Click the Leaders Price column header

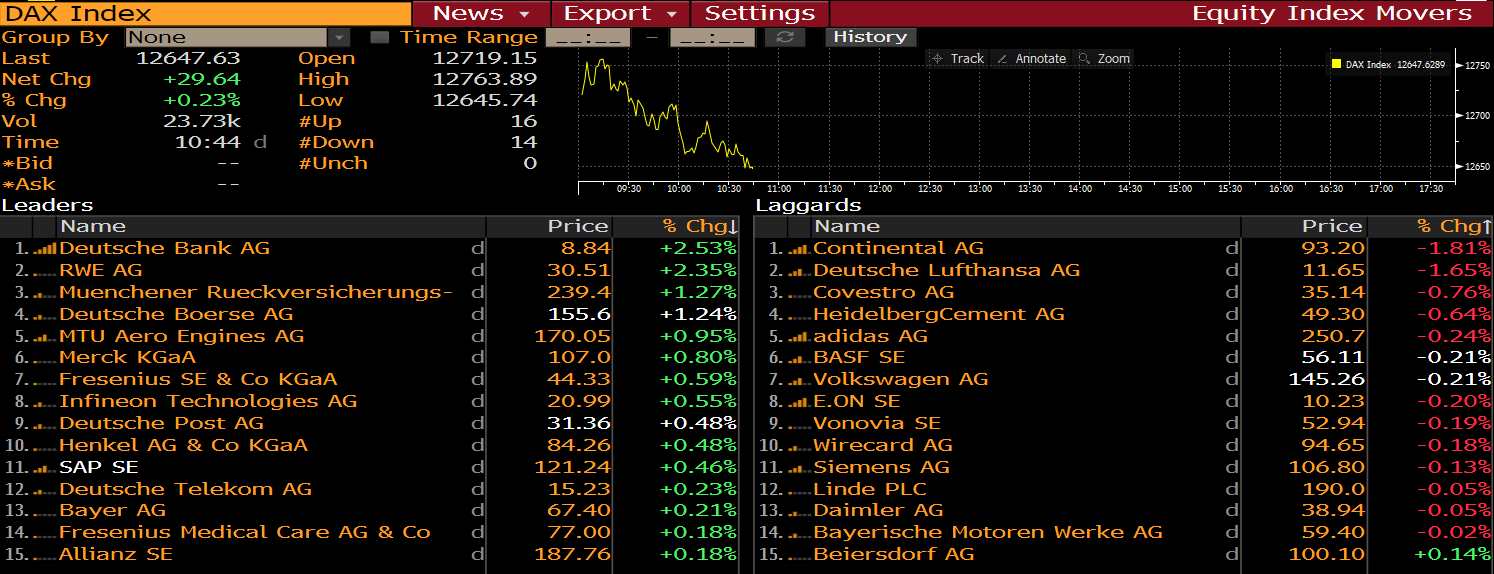coord(550,226)
